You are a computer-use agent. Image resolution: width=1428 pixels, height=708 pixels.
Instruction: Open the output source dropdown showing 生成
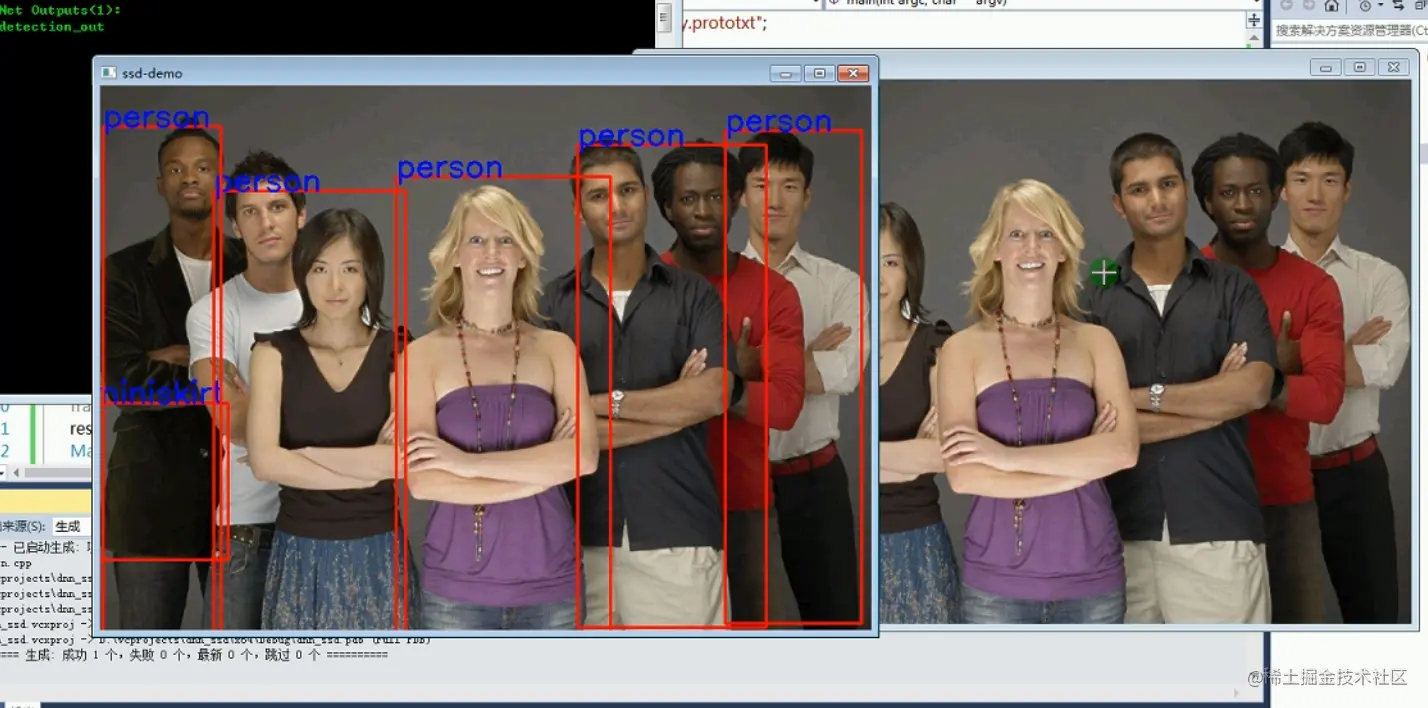73,526
